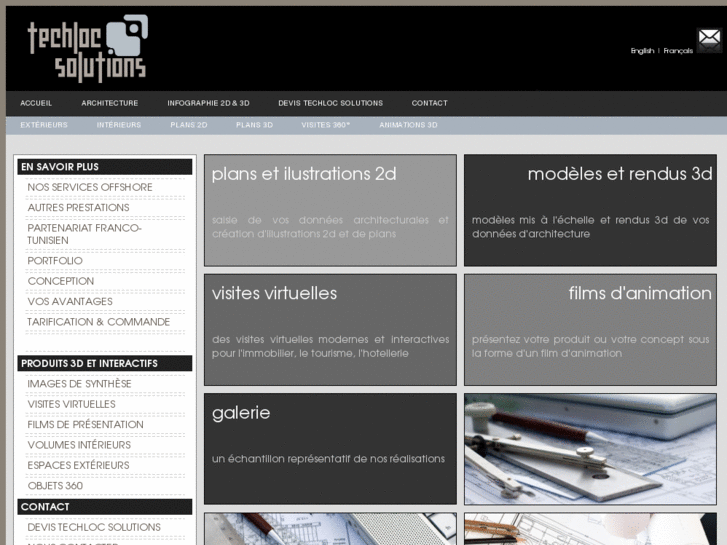Open Devis Techloc Solutions sidebar link

coord(94,527)
